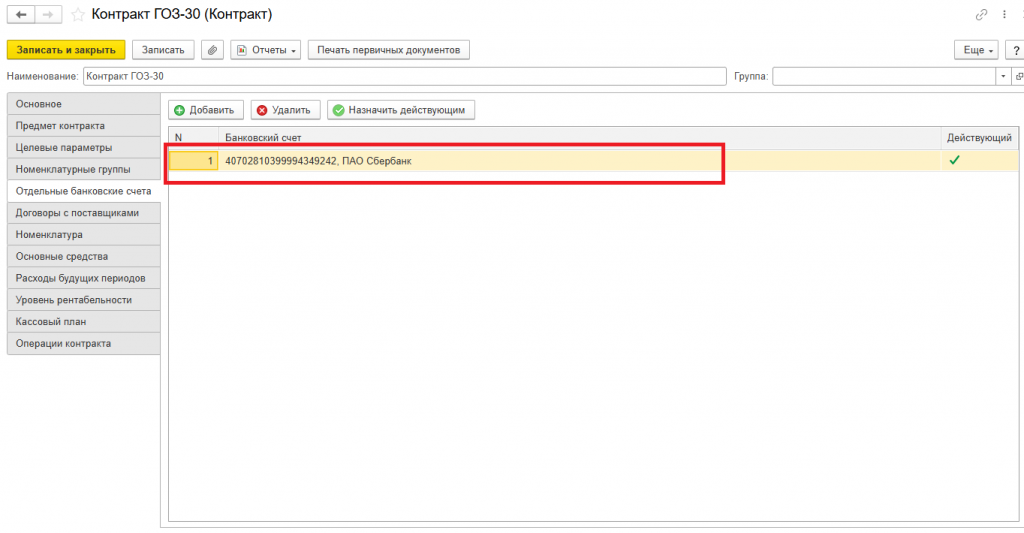Viewport: 1024px width, 533px height.
Task: Switch to the Целевые параметры tab
Action: (x=84, y=148)
